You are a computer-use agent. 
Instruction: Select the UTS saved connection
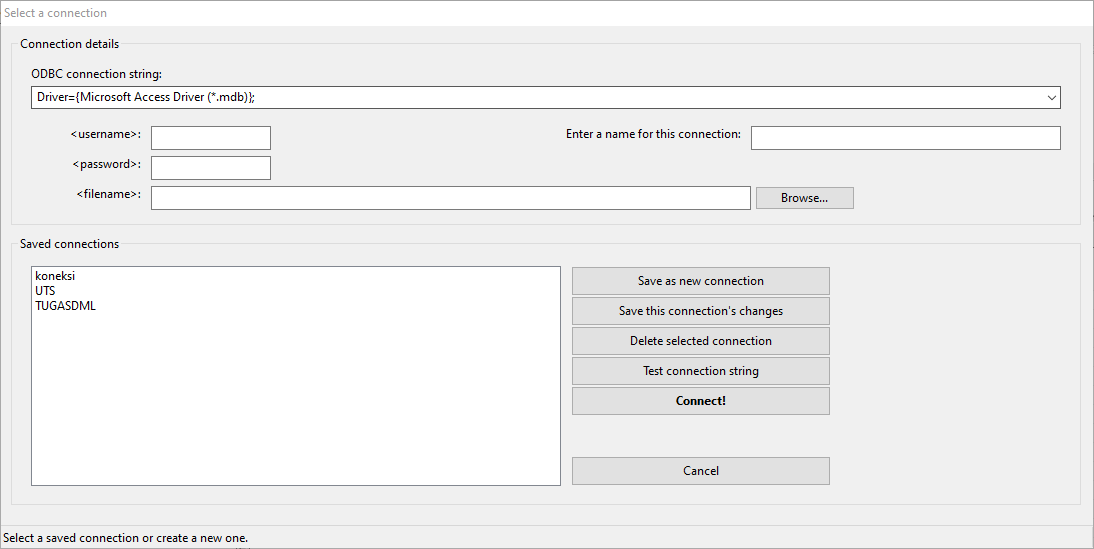tap(45, 291)
